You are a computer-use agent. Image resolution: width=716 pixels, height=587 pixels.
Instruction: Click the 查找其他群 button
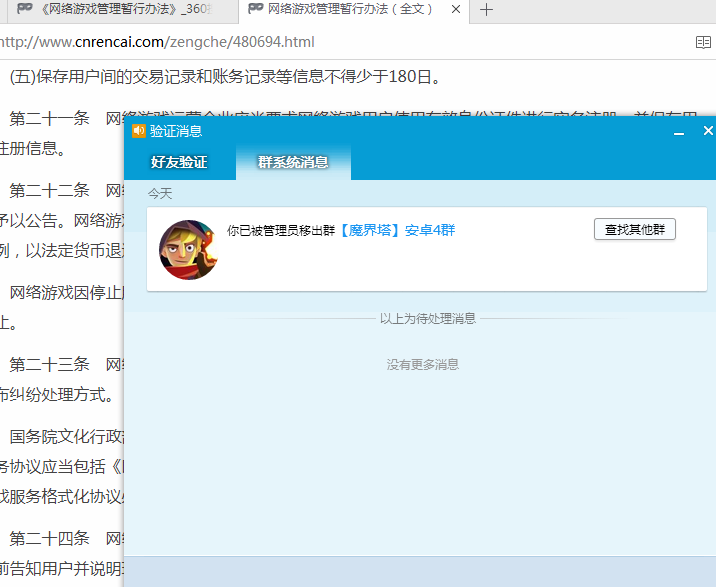(x=635, y=229)
